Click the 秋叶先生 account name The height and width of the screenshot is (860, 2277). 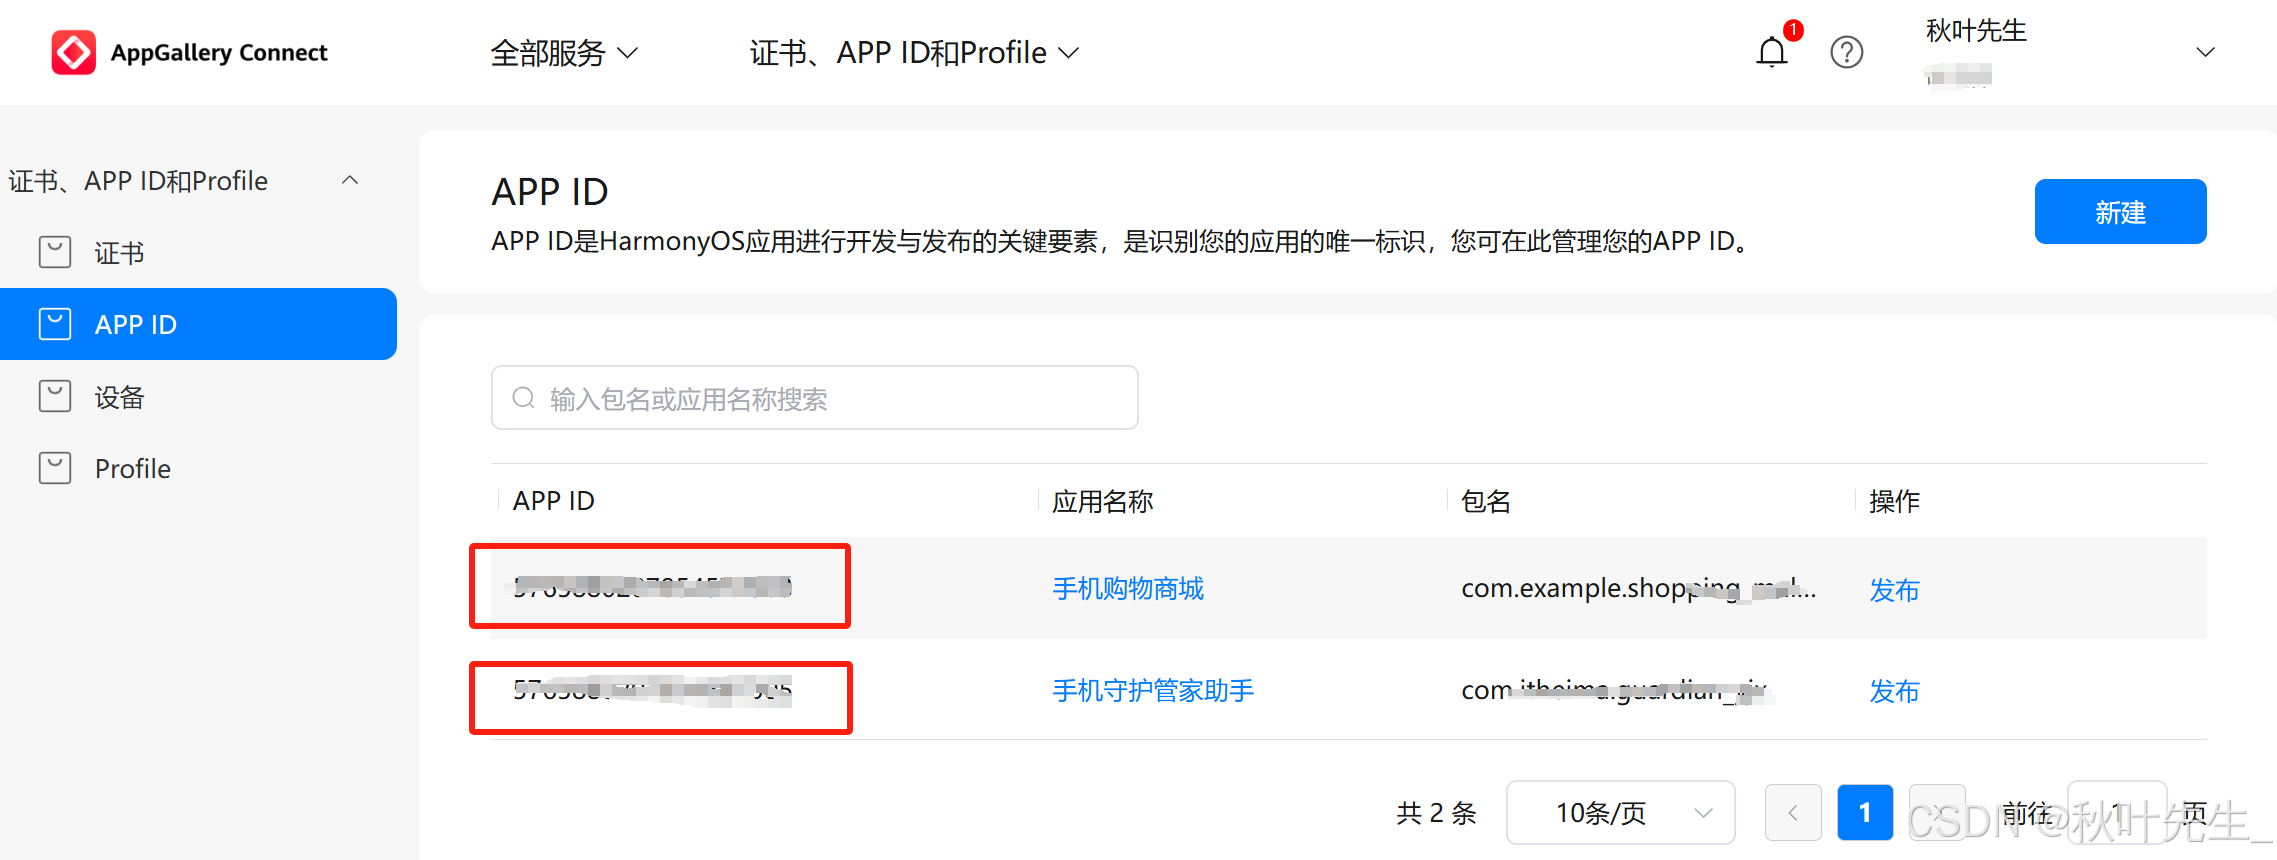(1976, 31)
